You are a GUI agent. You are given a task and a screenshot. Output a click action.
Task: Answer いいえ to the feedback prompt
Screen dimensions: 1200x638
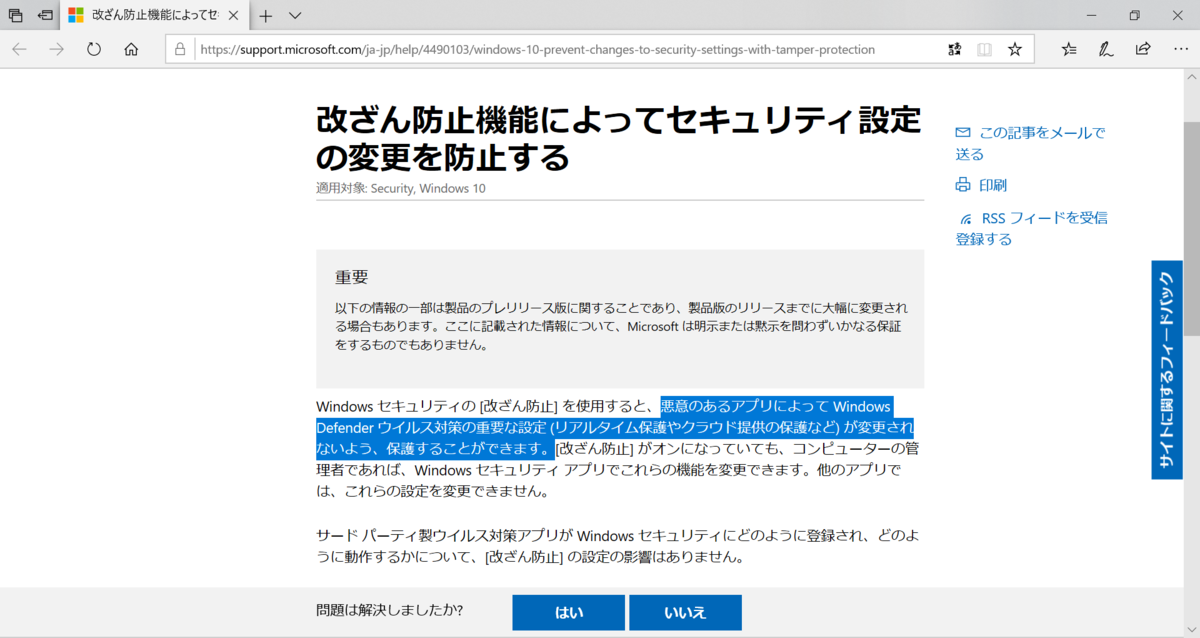[685, 613]
